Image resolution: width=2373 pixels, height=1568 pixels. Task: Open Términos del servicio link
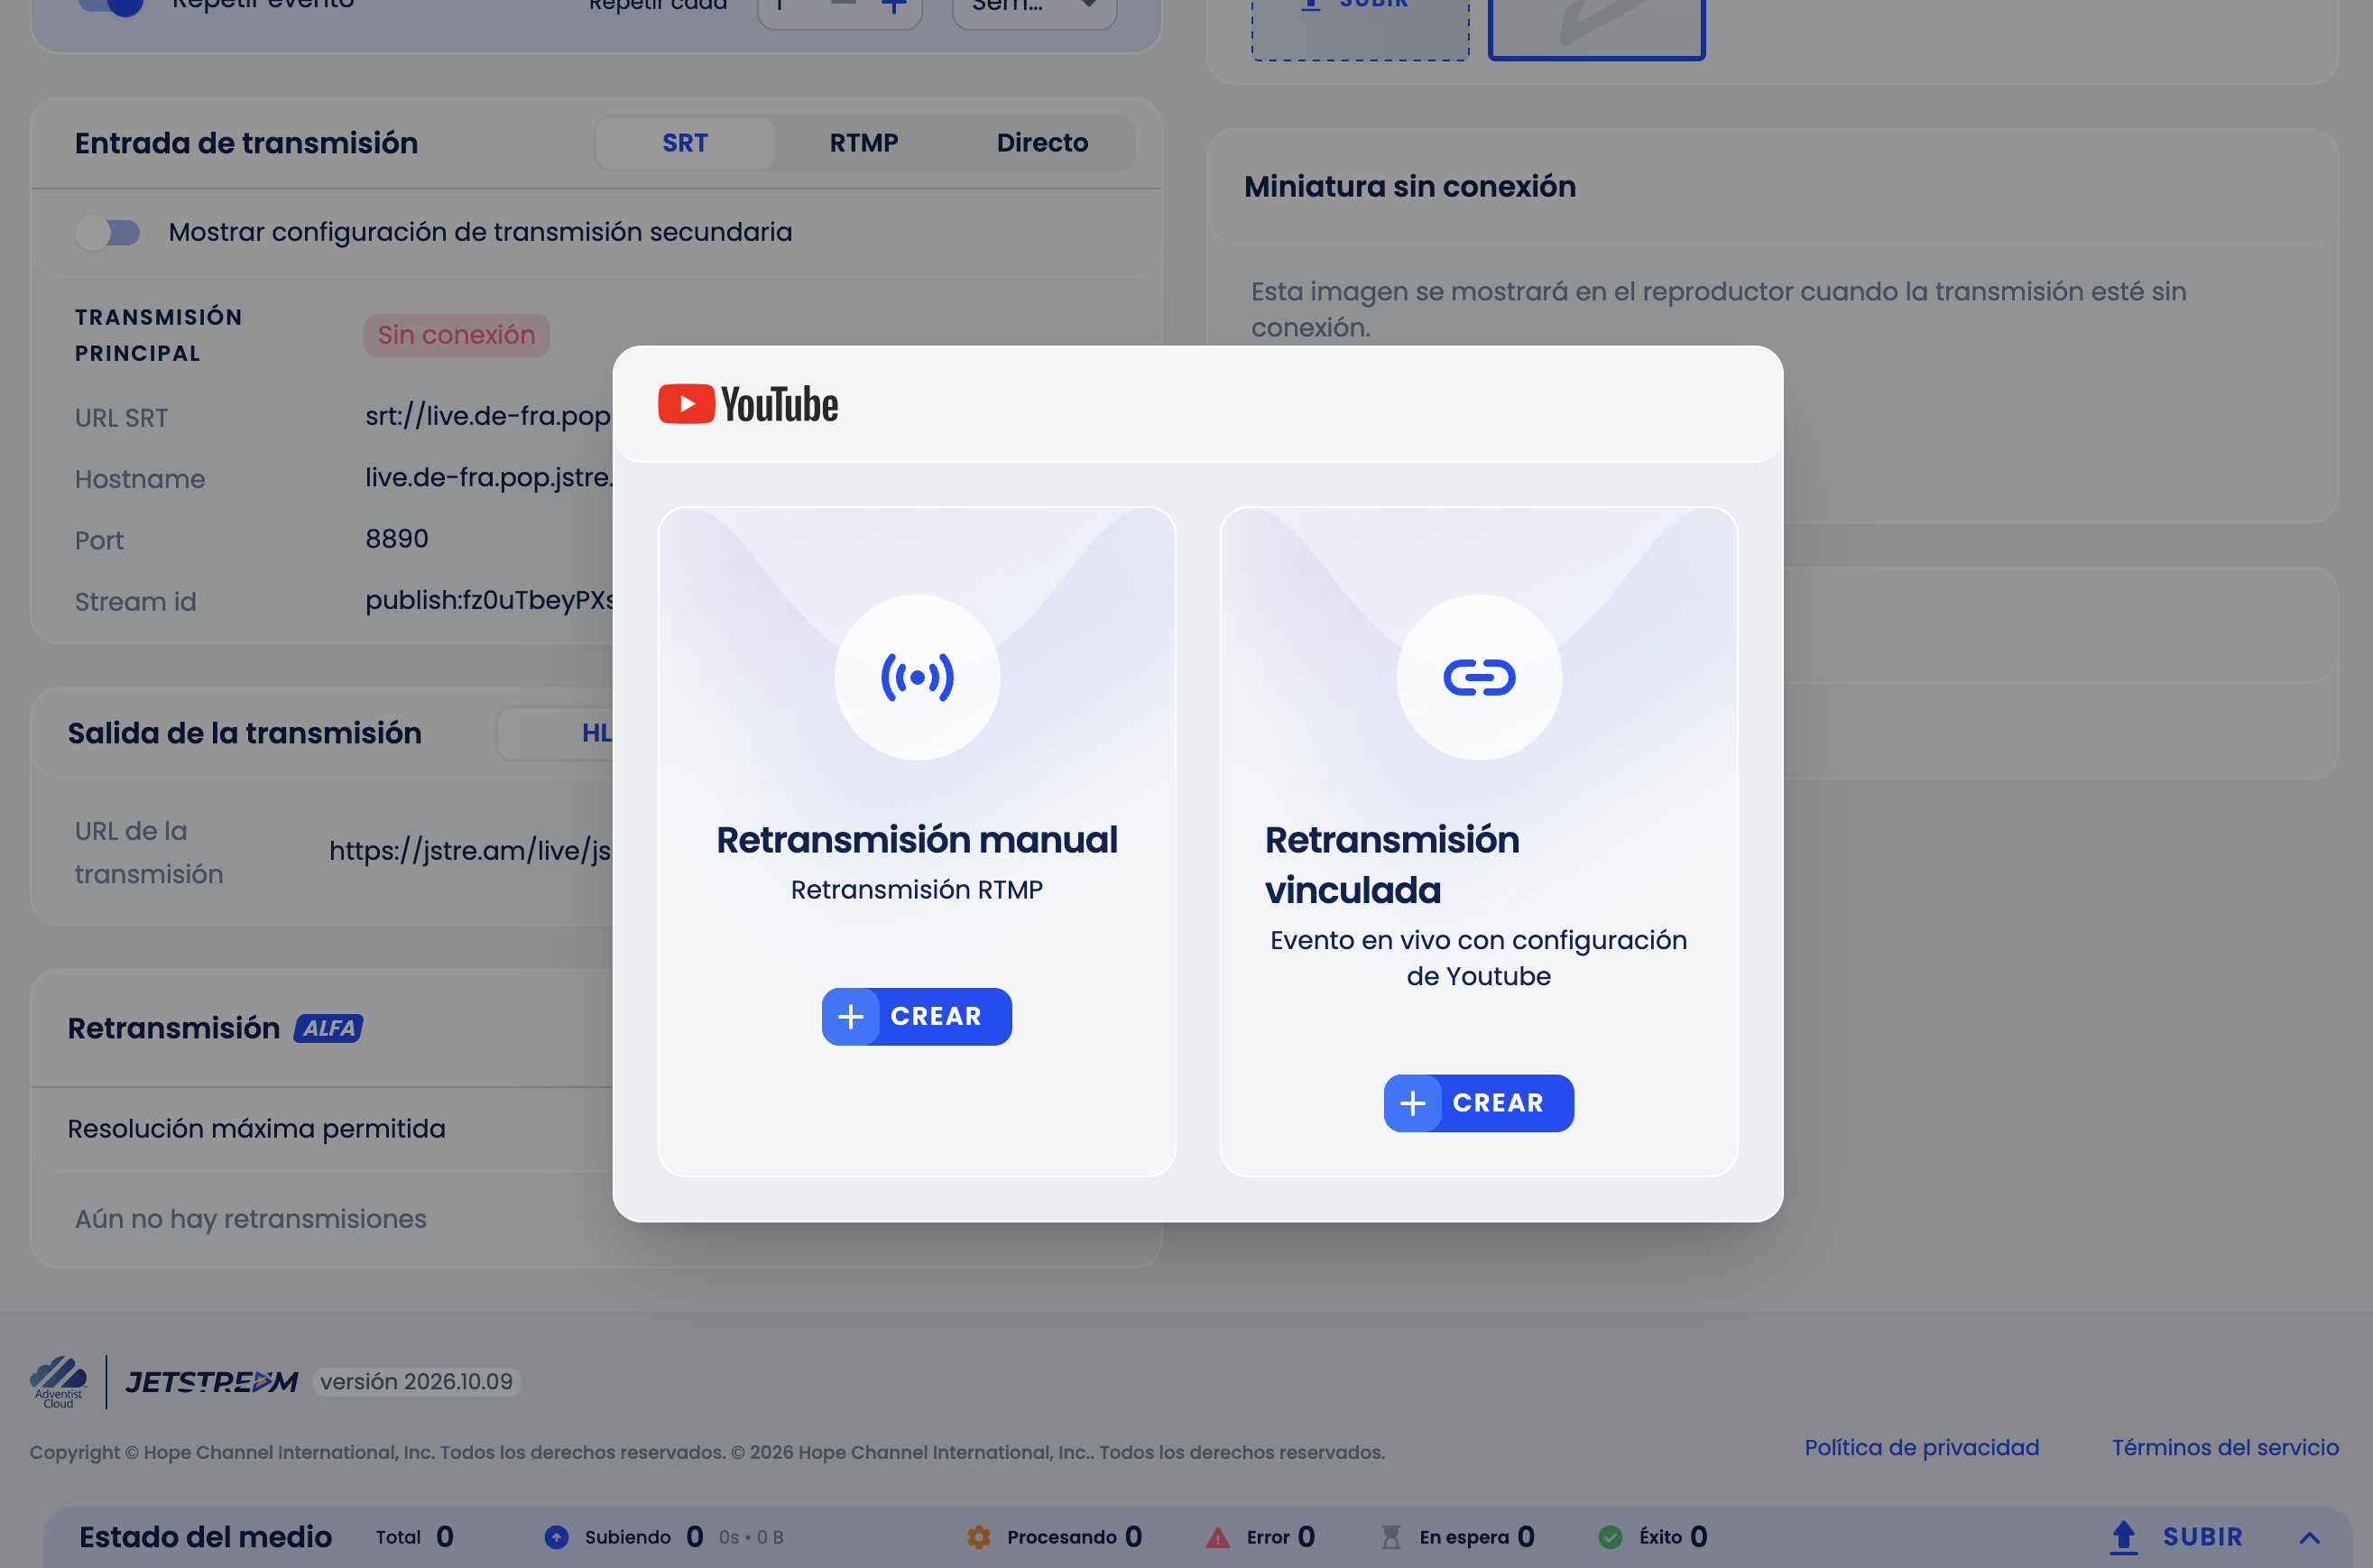tap(2225, 1447)
